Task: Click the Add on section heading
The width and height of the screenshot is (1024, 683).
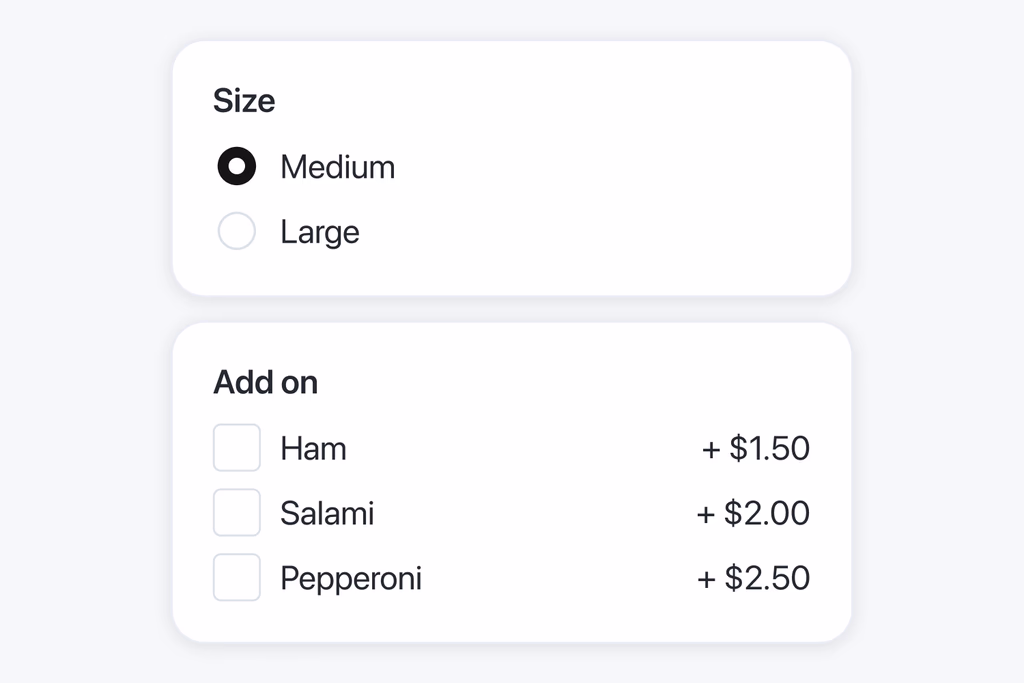Action: tap(265, 382)
